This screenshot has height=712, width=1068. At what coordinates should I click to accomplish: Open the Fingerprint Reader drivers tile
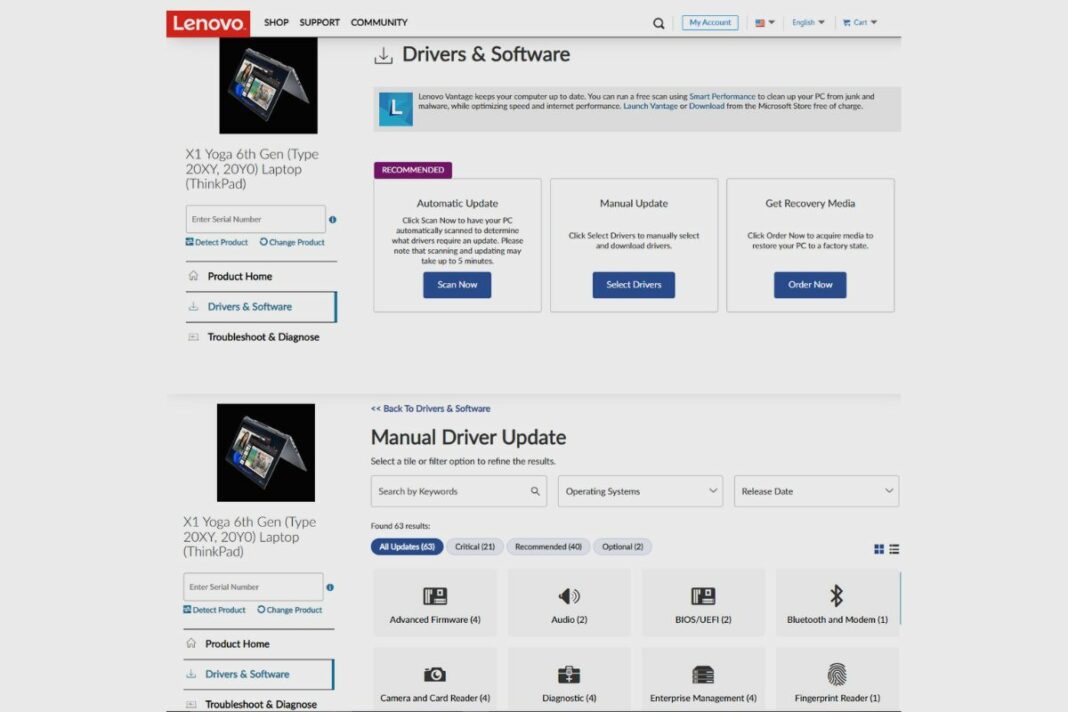point(837,680)
